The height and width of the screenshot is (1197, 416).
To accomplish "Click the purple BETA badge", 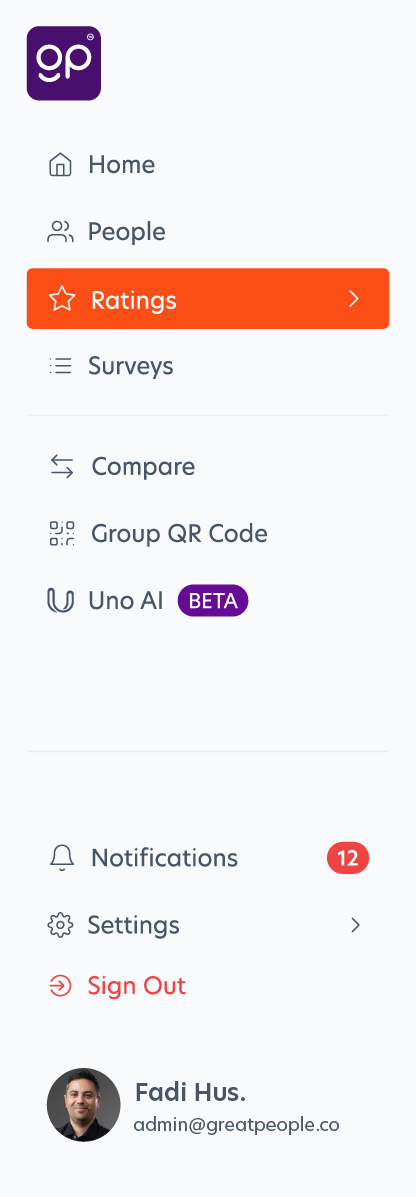I will pyautogui.click(x=213, y=601).
